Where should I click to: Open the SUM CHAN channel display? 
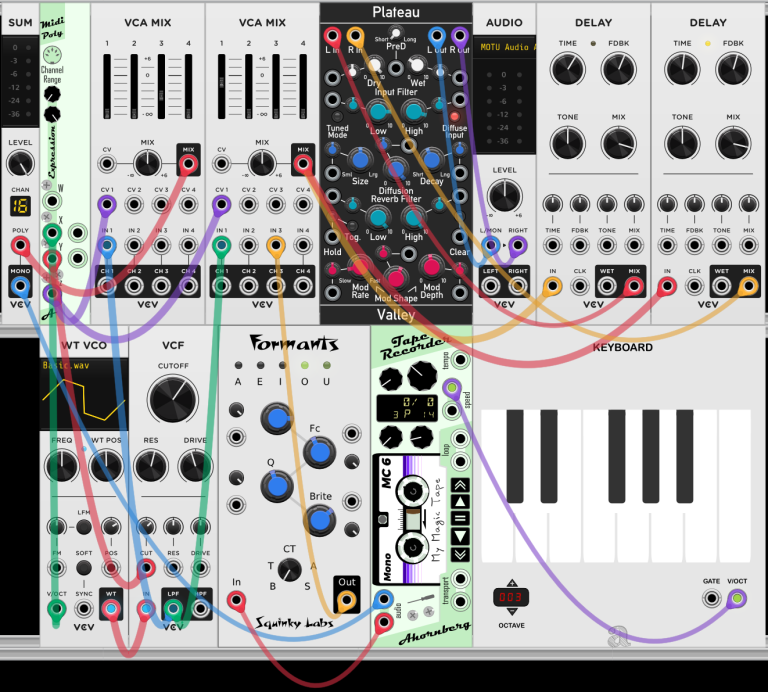click(20, 206)
